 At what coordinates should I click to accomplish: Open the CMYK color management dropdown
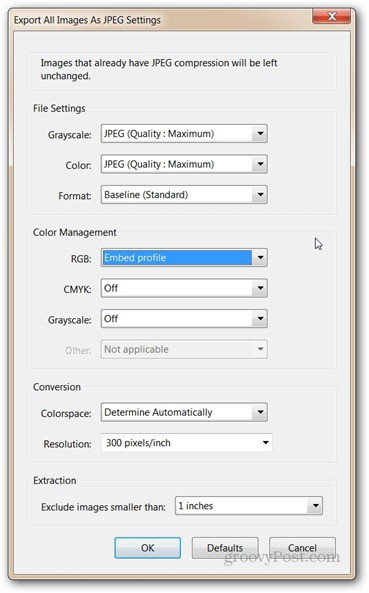(184, 288)
